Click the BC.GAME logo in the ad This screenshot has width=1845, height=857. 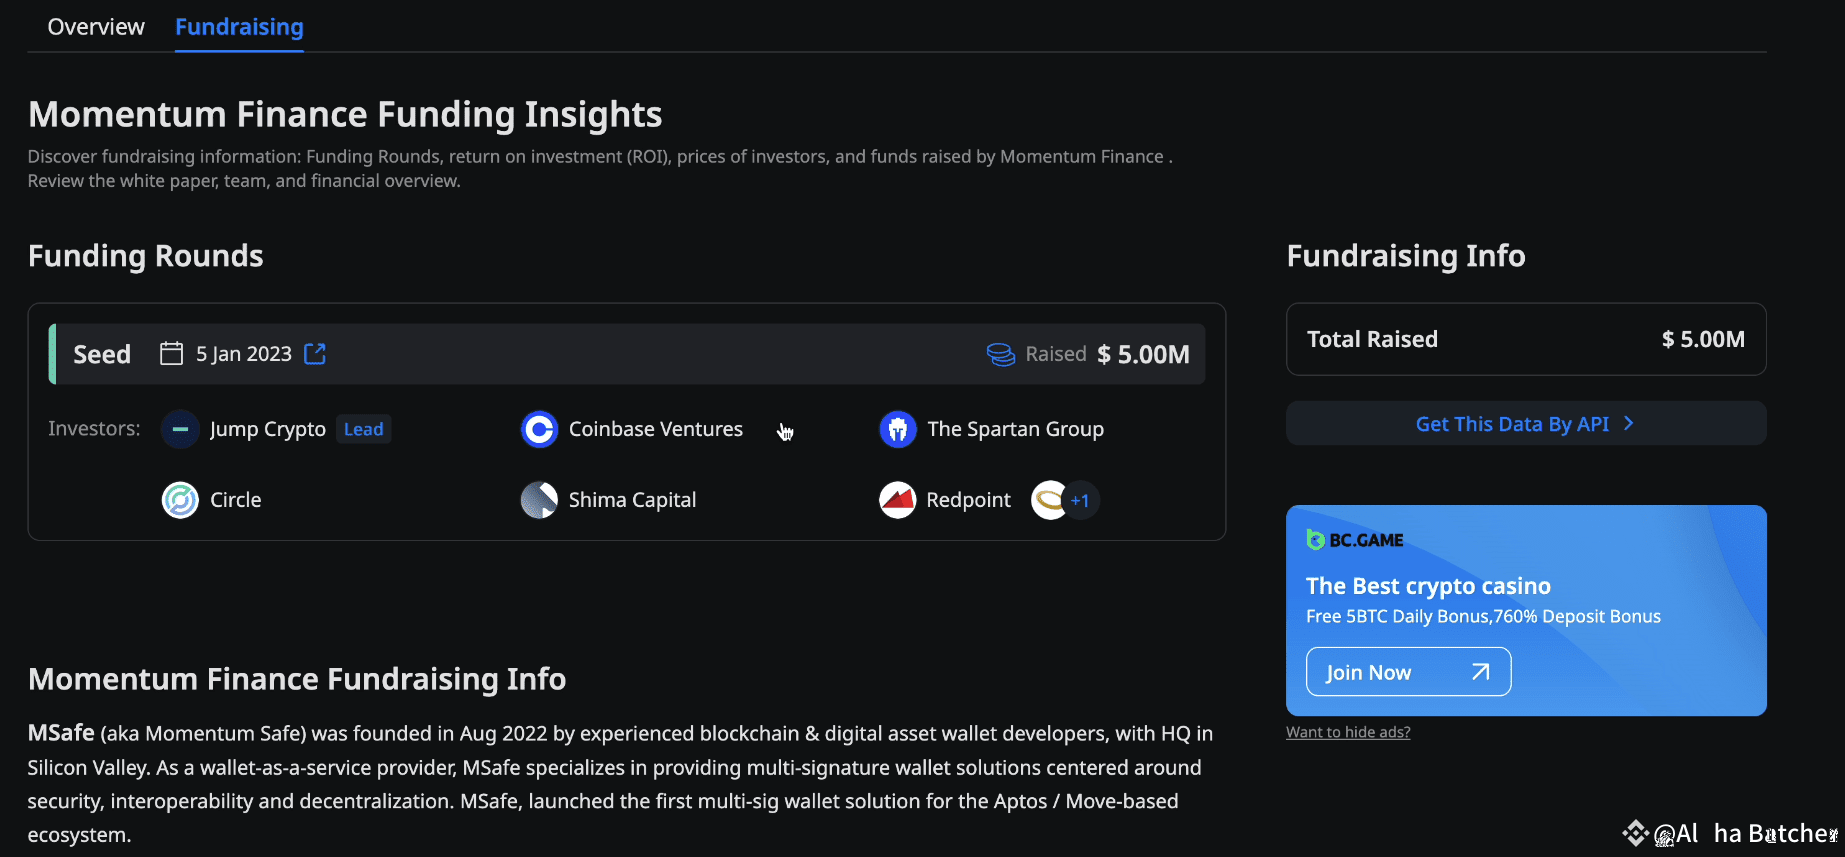point(1355,540)
